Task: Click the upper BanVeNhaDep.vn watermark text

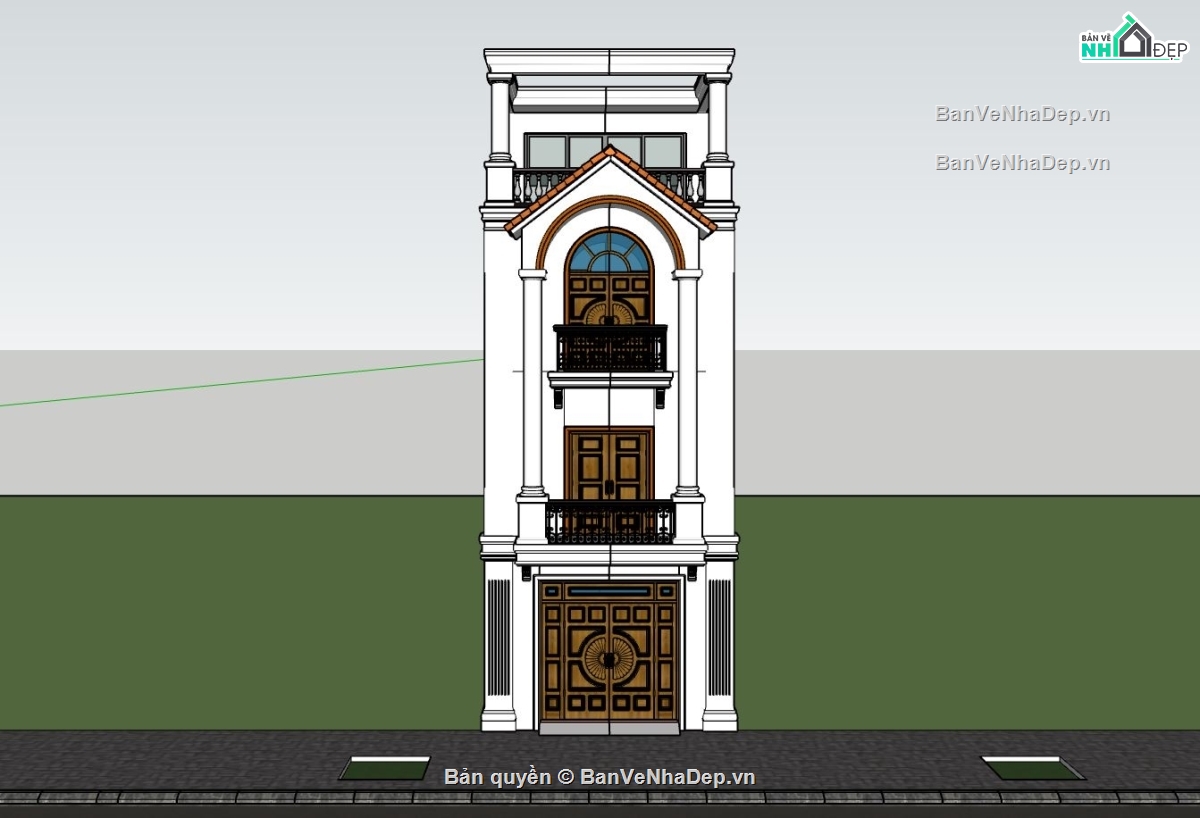Action: point(1022,113)
